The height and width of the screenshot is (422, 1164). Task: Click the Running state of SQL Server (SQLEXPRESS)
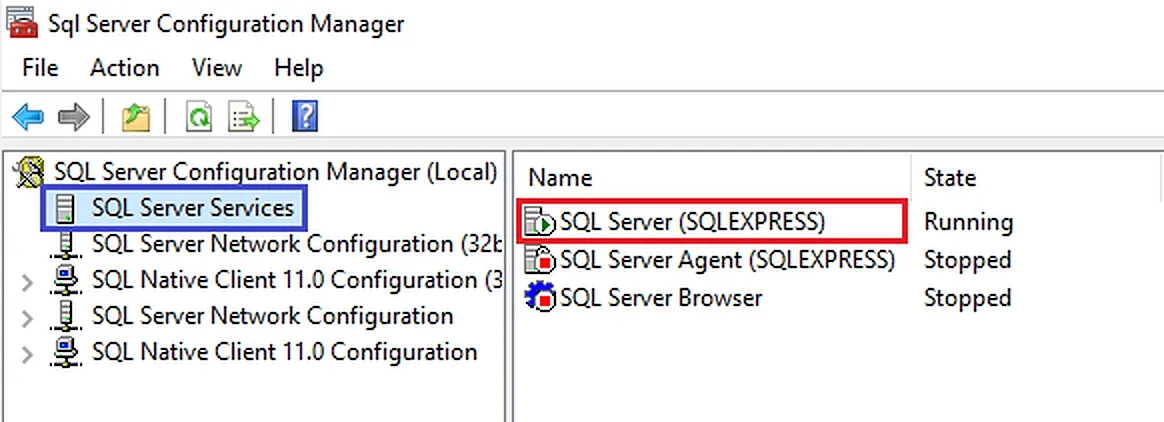(968, 221)
